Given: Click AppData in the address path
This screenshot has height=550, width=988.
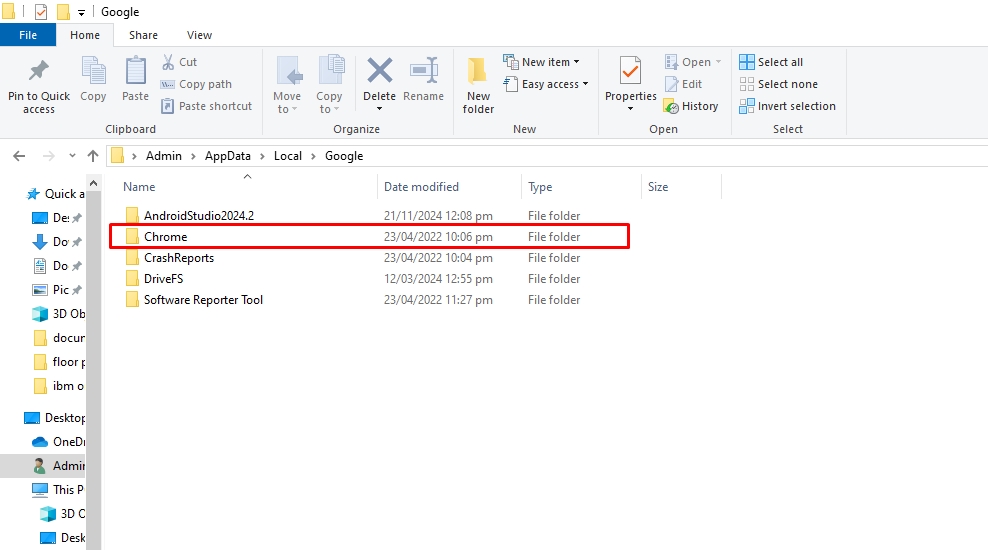Looking at the screenshot, I should (x=227, y=156).
